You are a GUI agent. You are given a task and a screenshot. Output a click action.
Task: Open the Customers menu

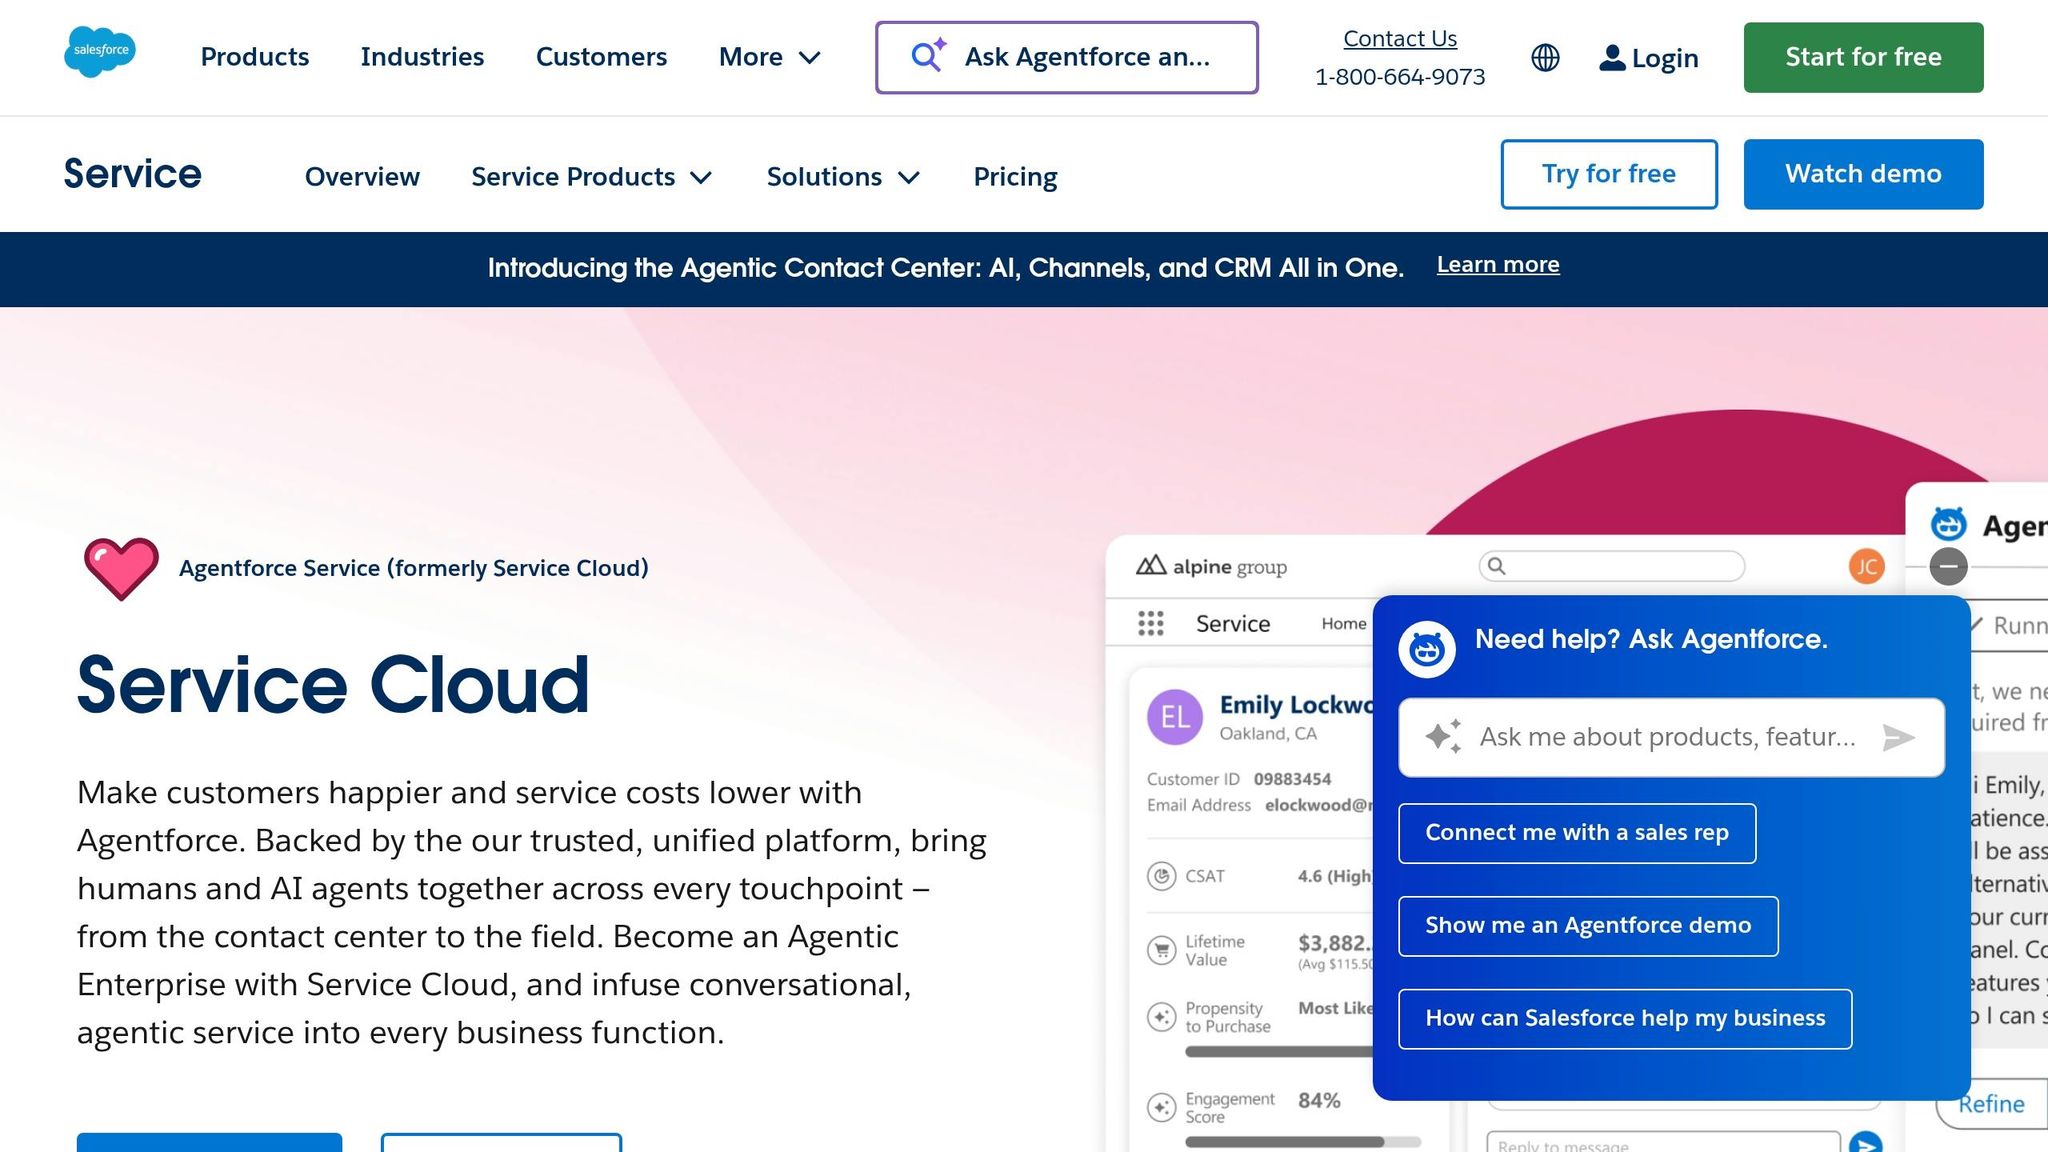tap(601, 57)
